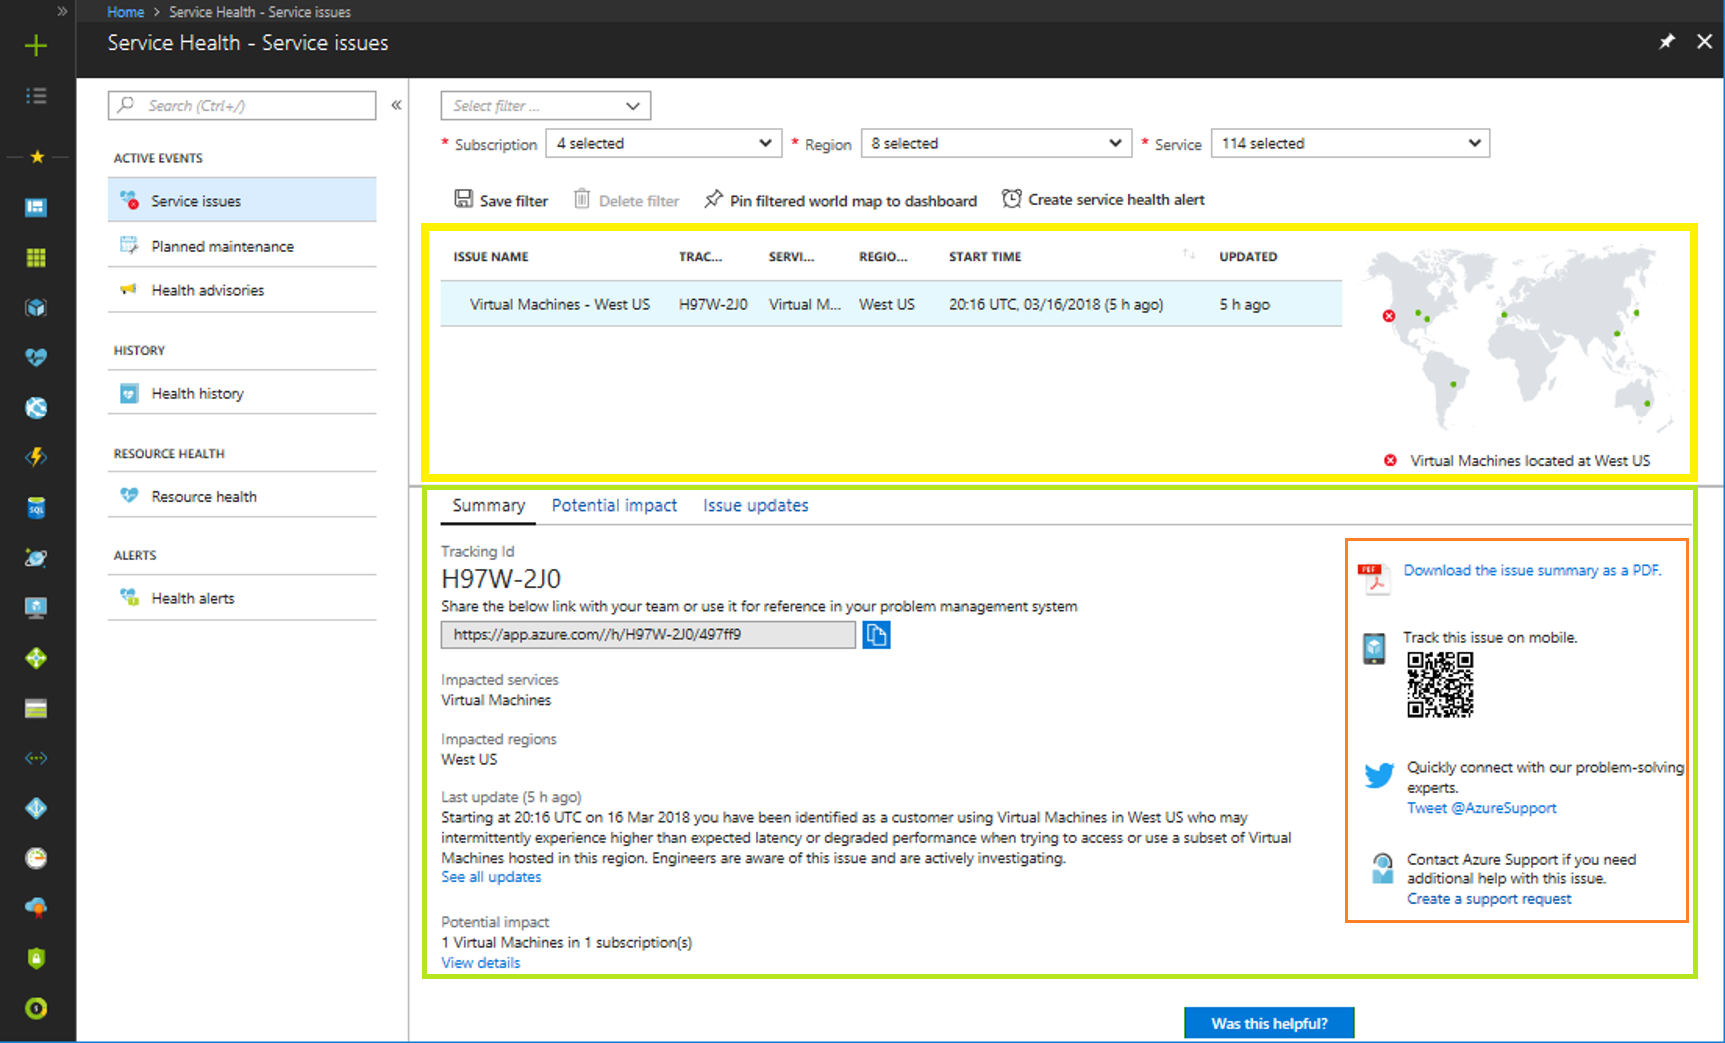Image resolution: width=1725 pixels, height=1043 pixels.
Task: Select Service issues in the menu
Action: (x=242, y=200)
